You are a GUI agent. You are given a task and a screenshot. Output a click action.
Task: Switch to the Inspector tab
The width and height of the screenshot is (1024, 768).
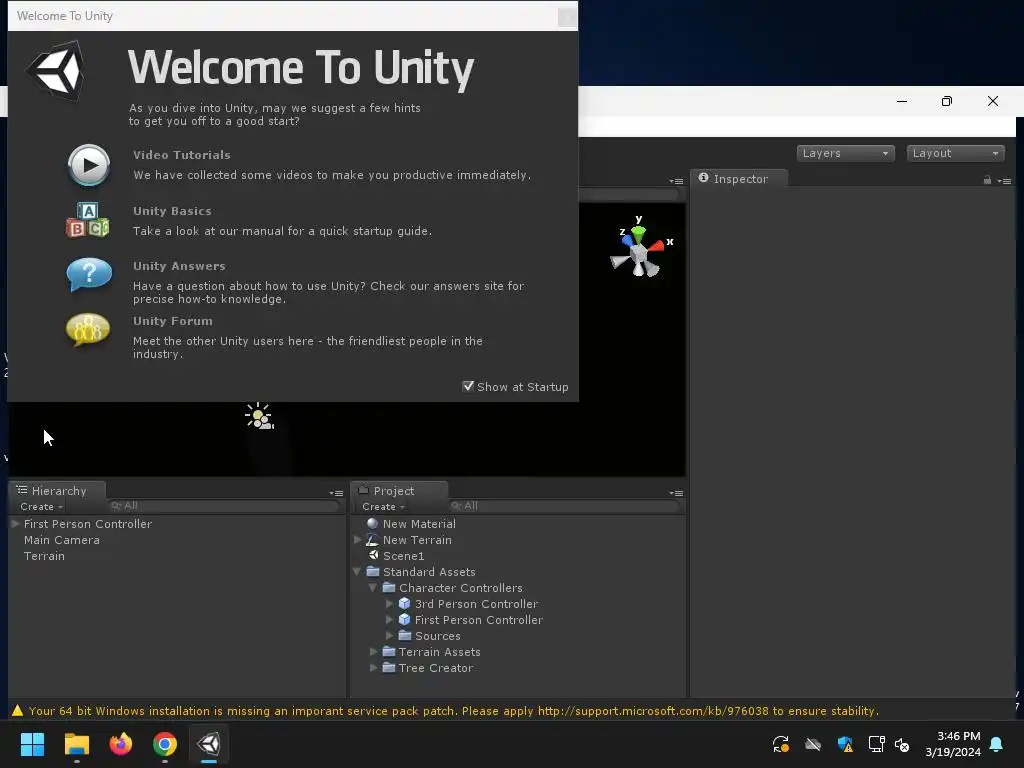pos(739,178)
